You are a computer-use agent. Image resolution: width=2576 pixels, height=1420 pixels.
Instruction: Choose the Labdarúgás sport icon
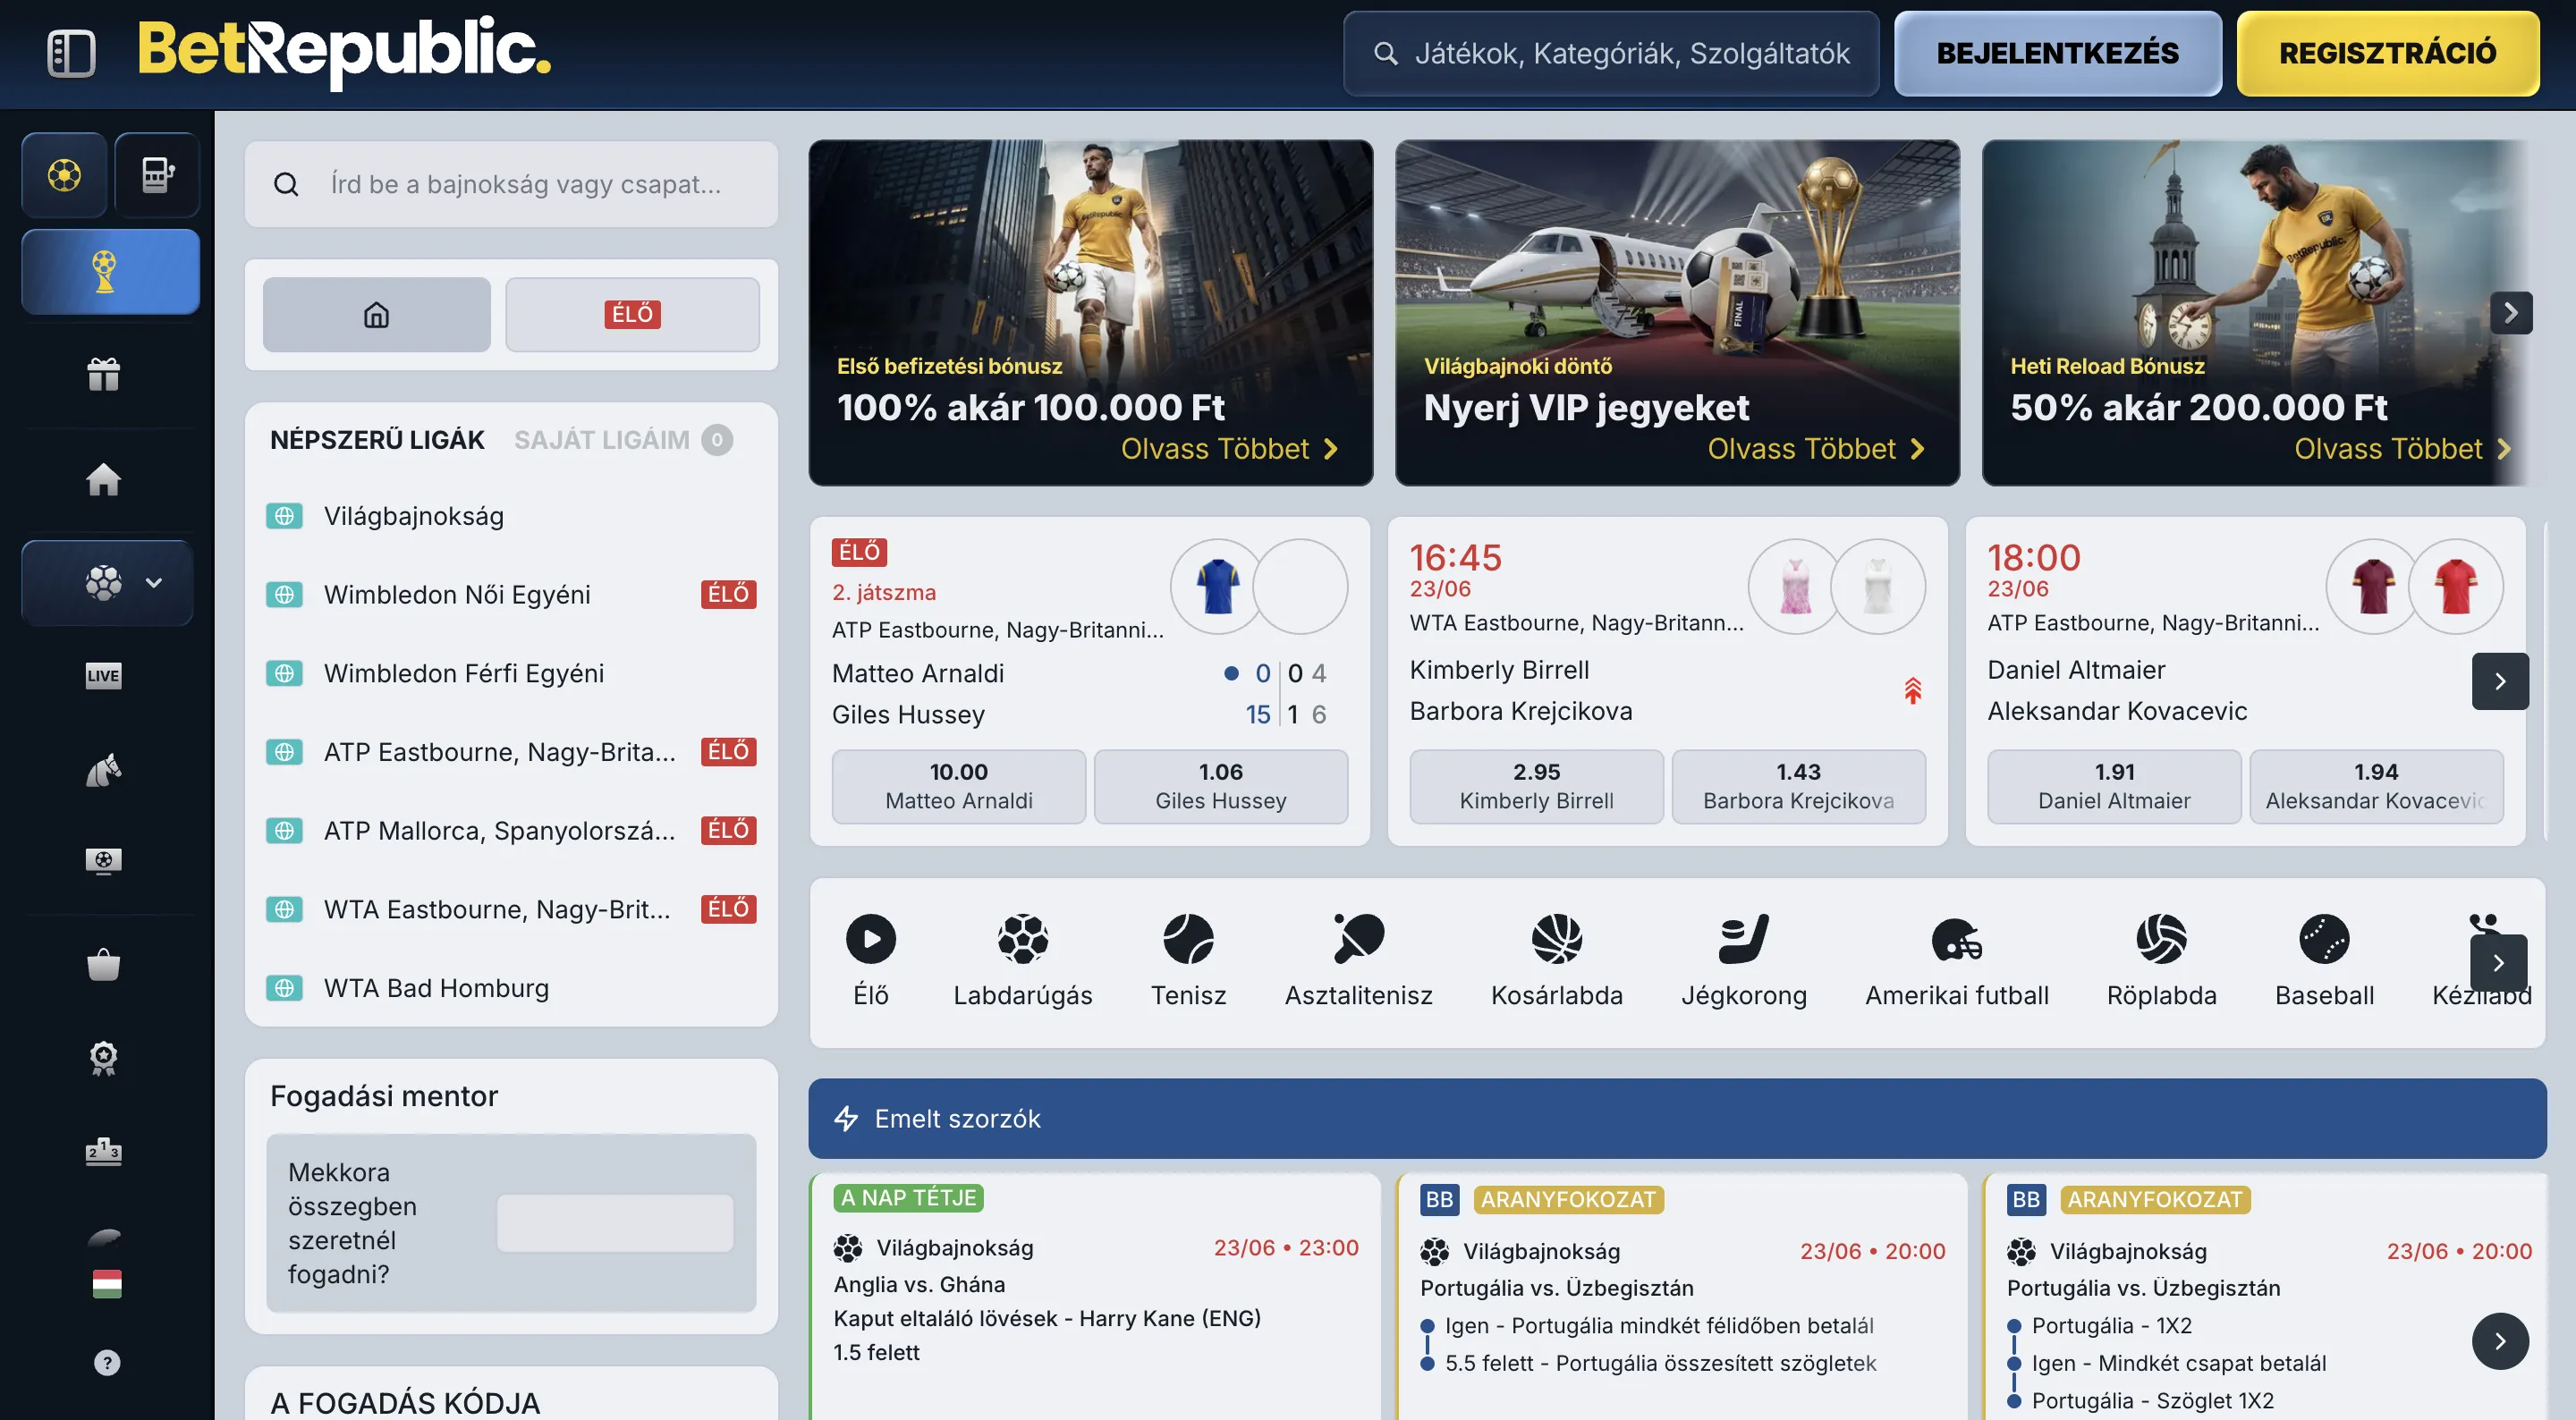click(1022, 939)
